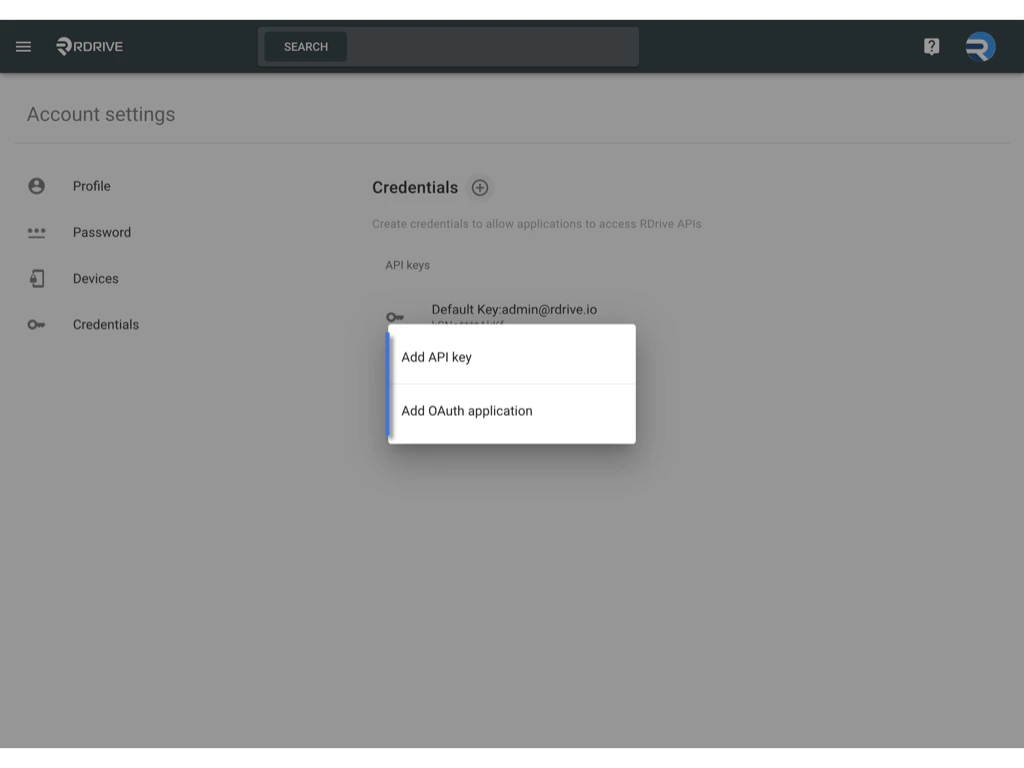Open the help icon in the top bar

[931, 46]
